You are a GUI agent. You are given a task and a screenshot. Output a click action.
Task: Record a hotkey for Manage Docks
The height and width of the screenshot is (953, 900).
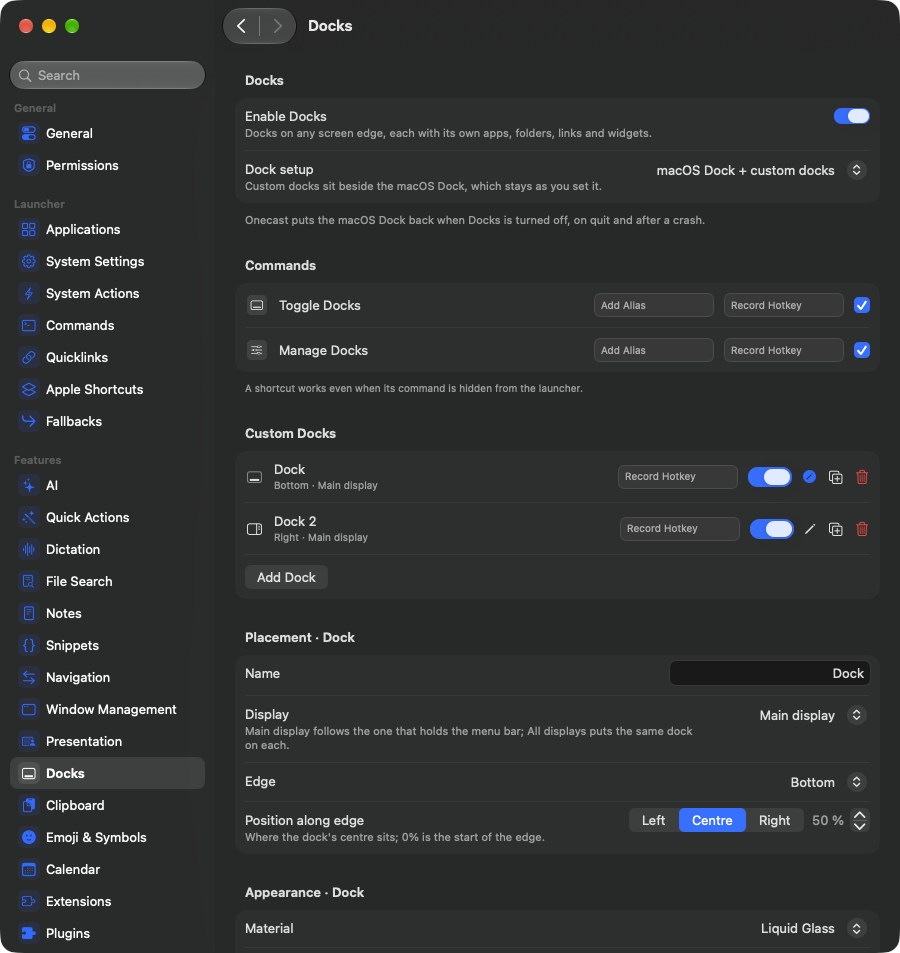point(783,350)
